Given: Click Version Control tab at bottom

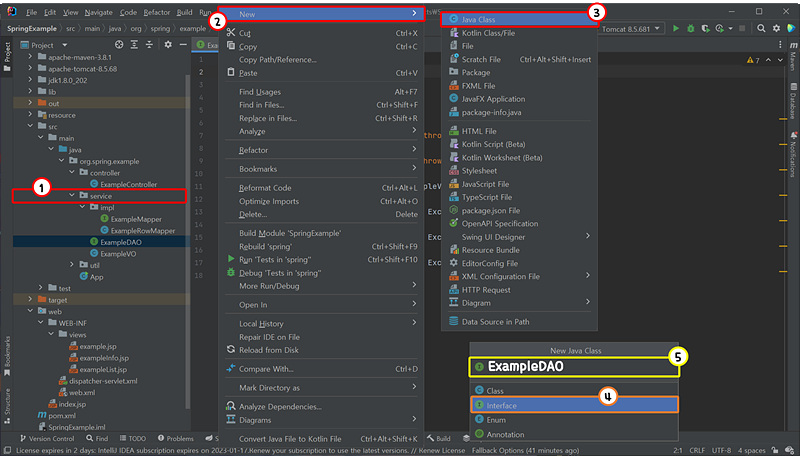Looking at the screenshot, I should (x=47, y=438).
